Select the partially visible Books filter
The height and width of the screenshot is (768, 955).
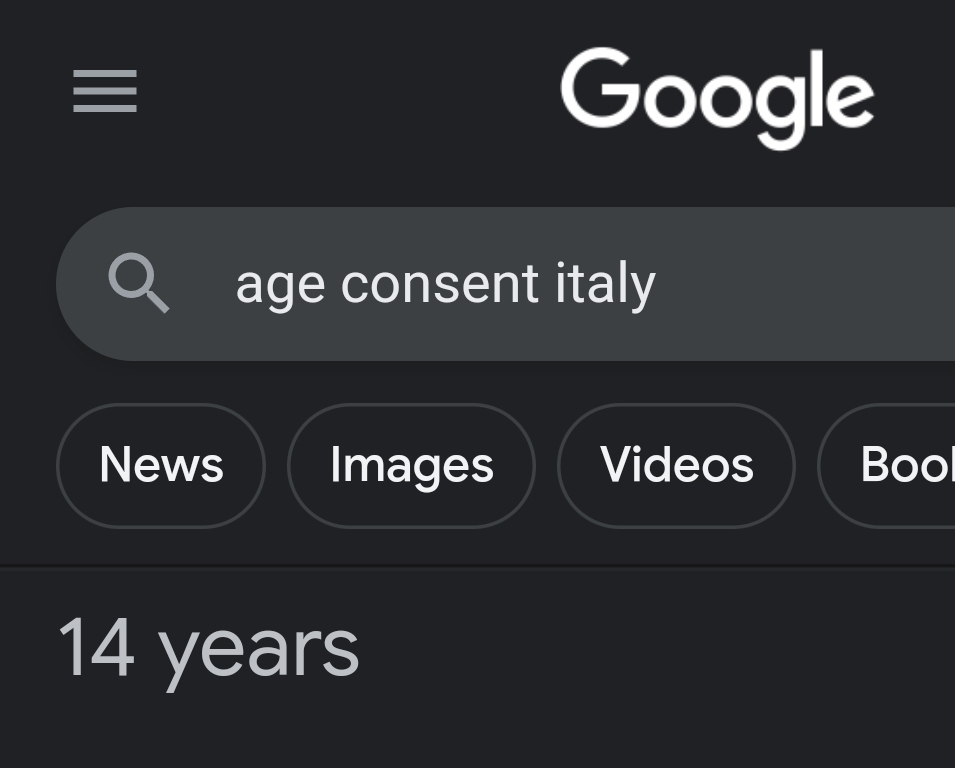coord(900,465)
